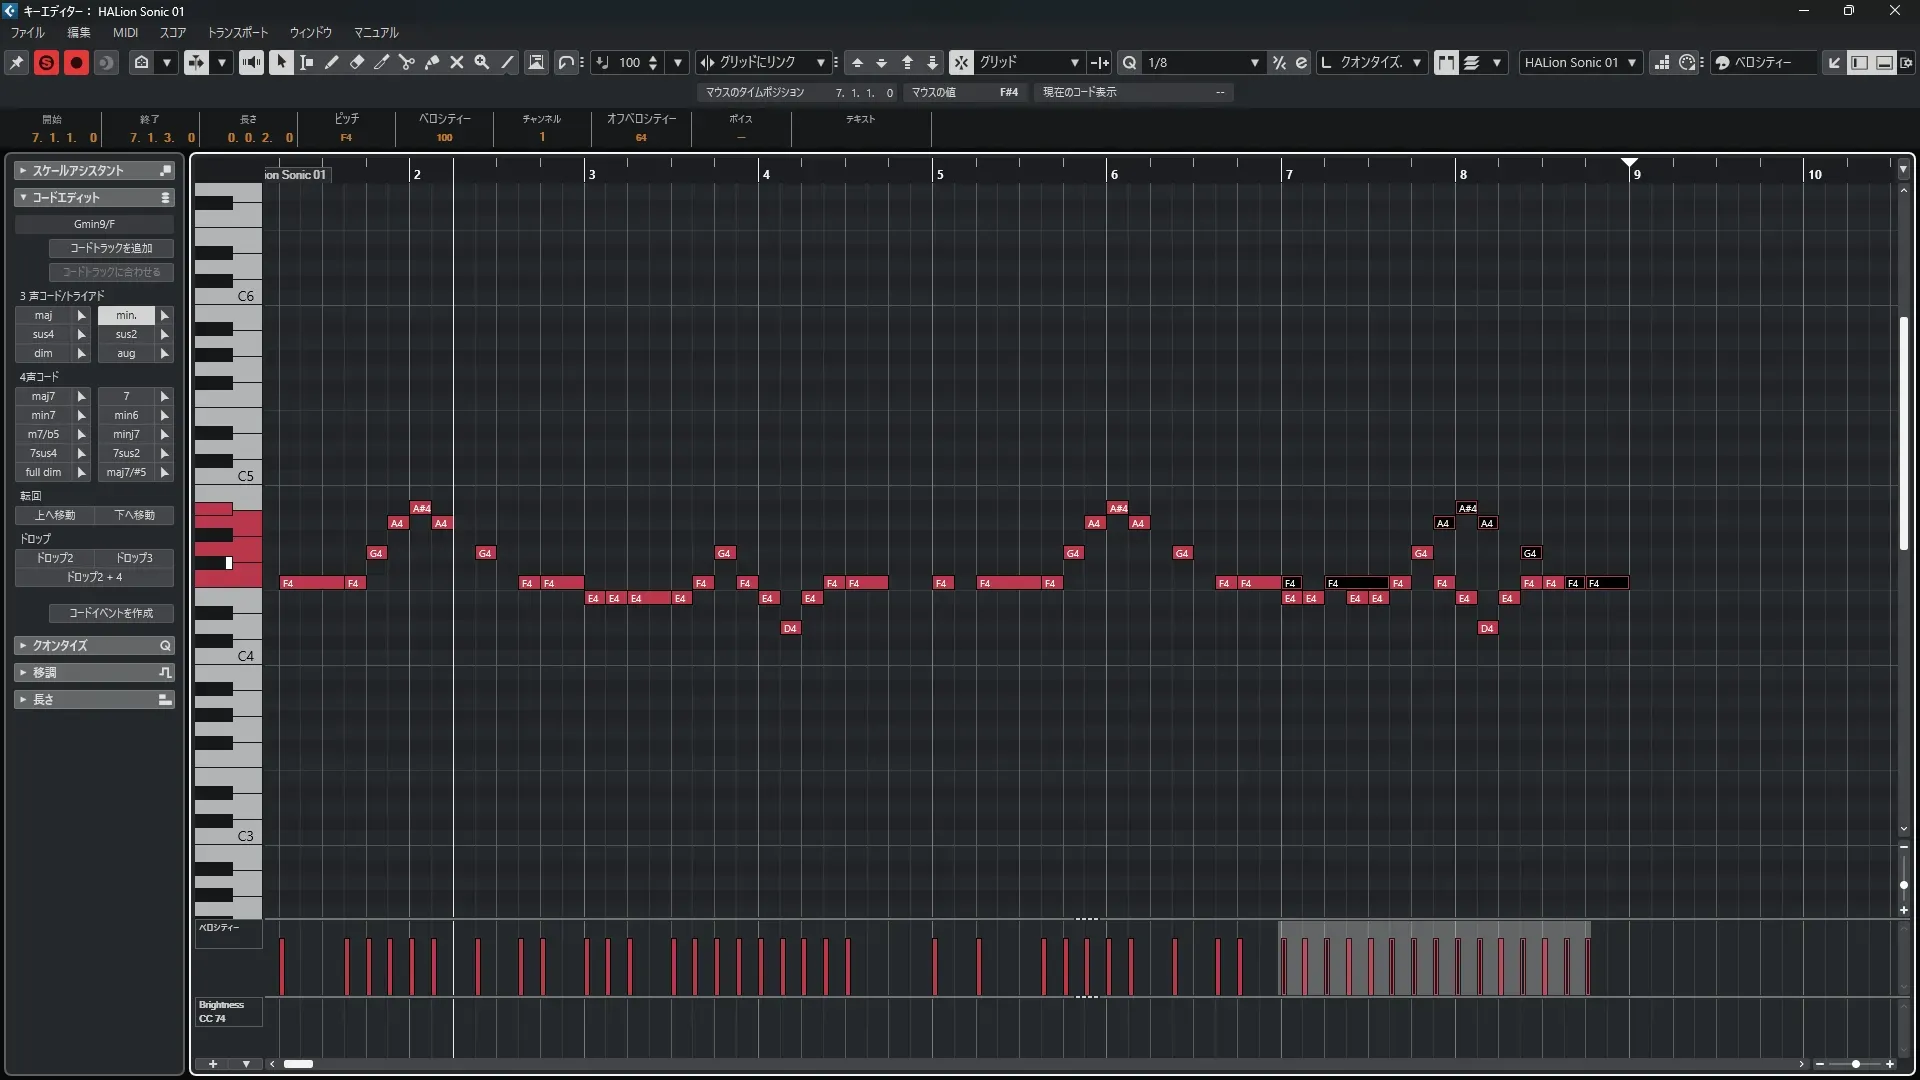The image size is (1920, 1080).
Task: Select the Object Selection arrow tool
Action: 281,62
